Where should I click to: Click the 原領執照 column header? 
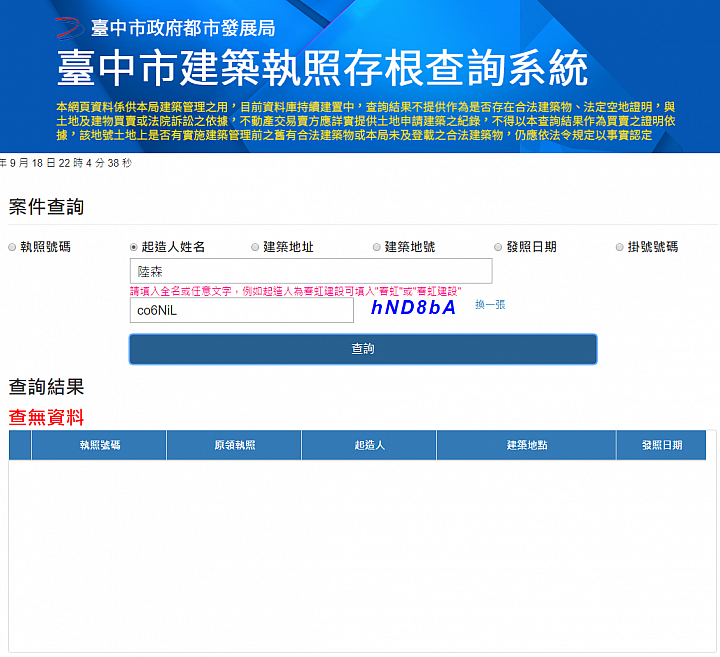234,445
